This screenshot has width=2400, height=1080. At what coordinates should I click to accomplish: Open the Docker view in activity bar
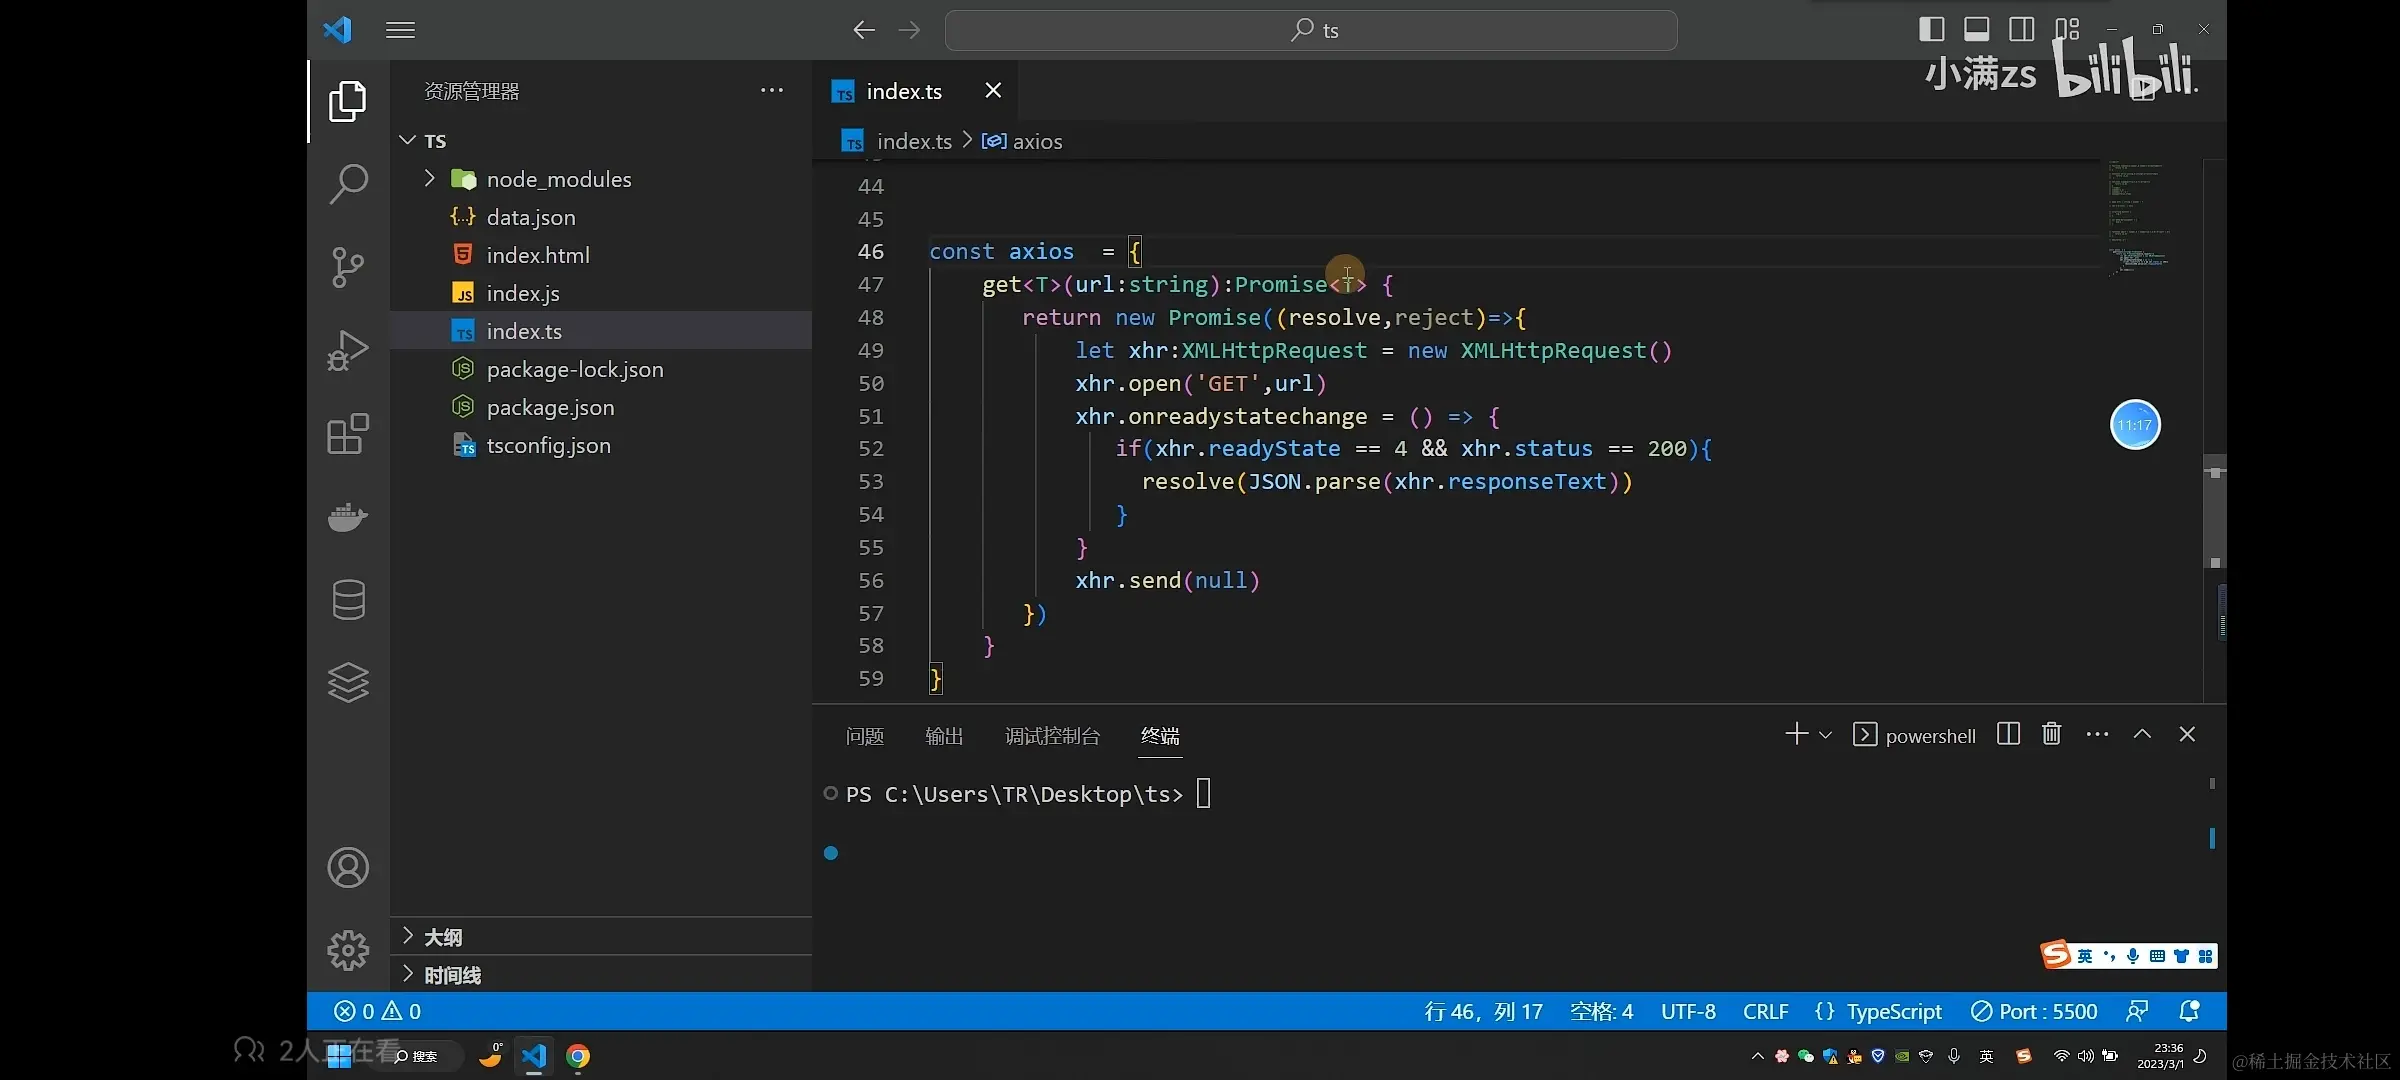tap(348, 517)
